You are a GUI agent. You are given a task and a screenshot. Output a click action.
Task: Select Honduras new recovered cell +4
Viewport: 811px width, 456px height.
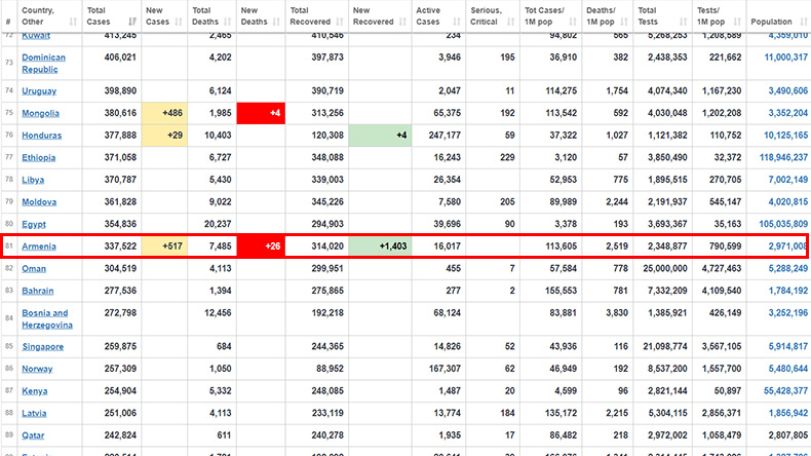380,135
